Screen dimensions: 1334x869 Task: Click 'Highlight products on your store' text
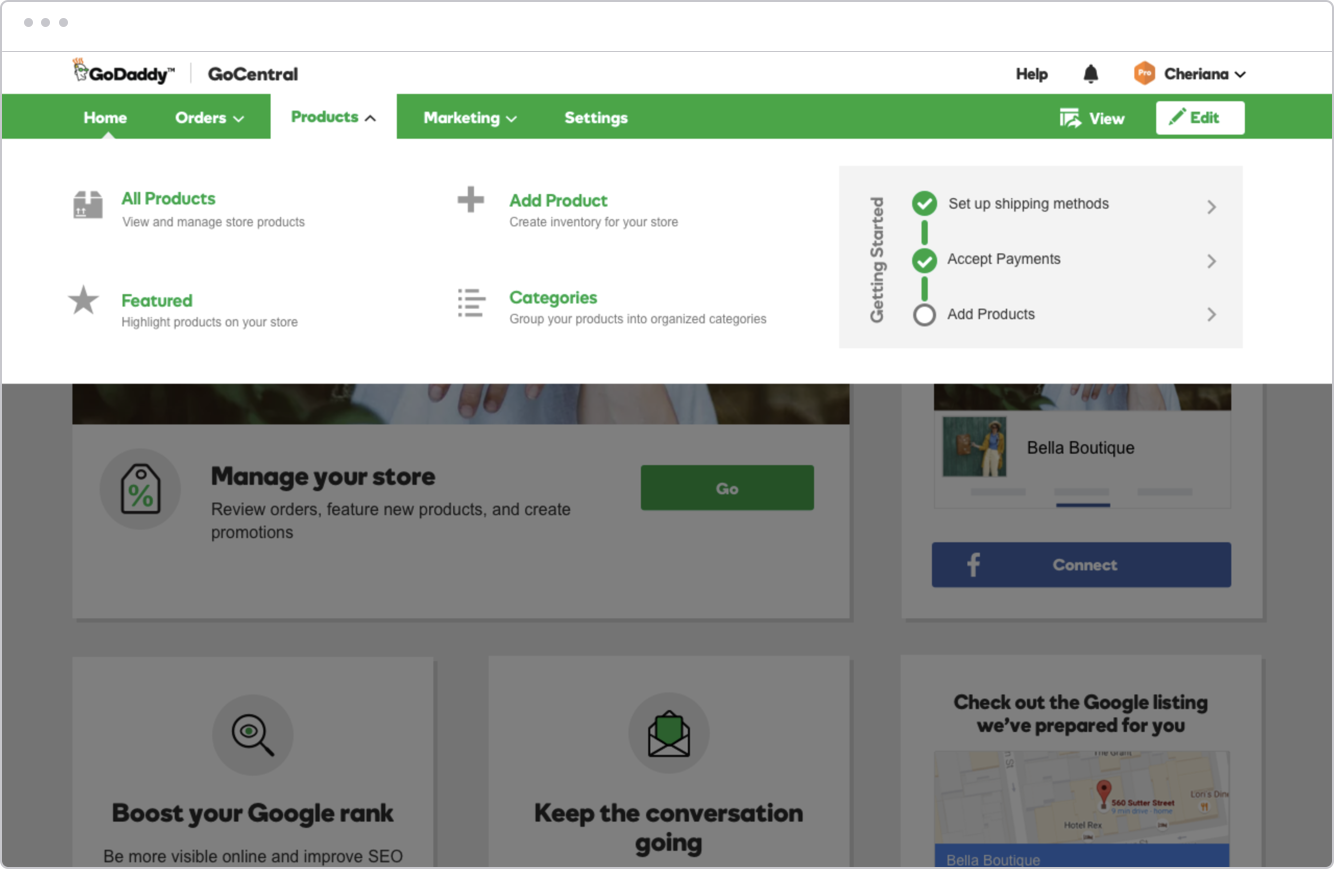point(209,322)
